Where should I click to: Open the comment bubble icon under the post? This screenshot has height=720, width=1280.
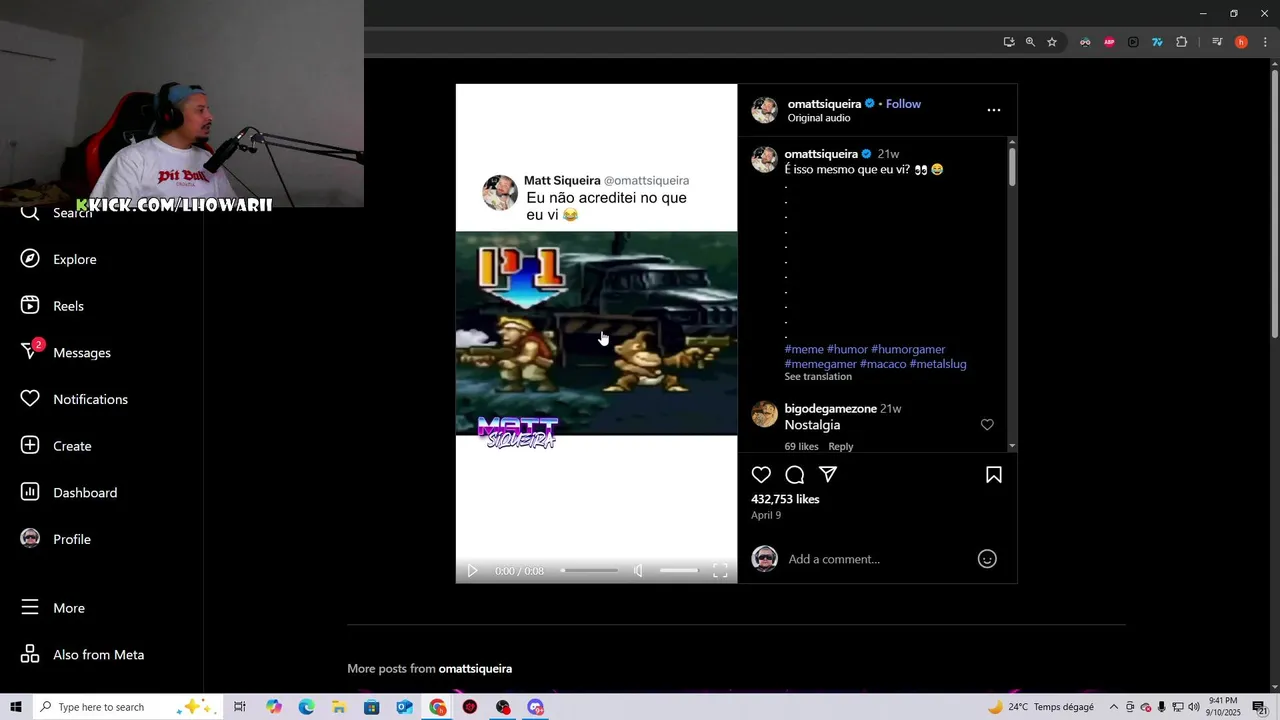pos(795,475)
